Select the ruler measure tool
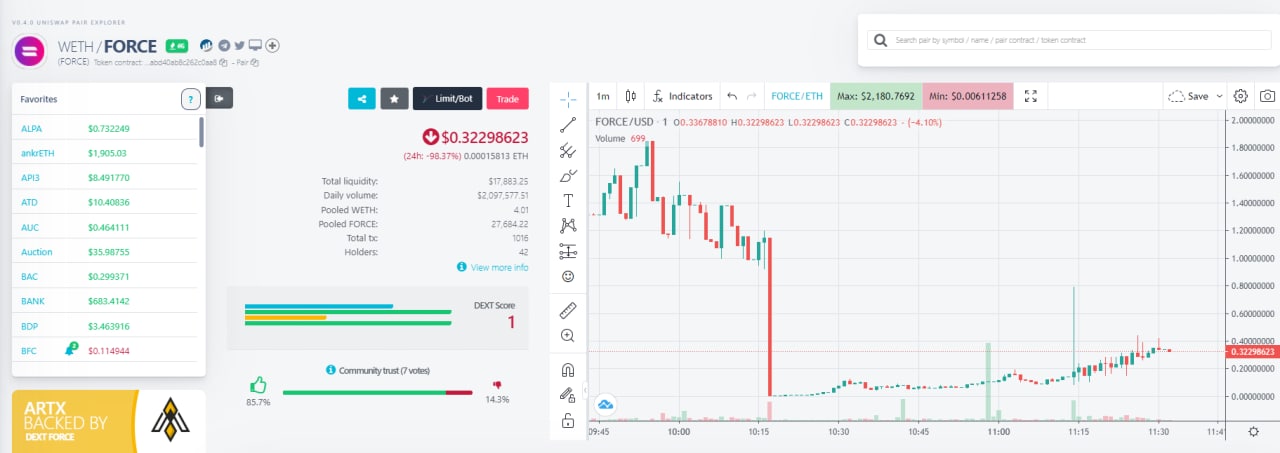 click(x=568, y=309)
